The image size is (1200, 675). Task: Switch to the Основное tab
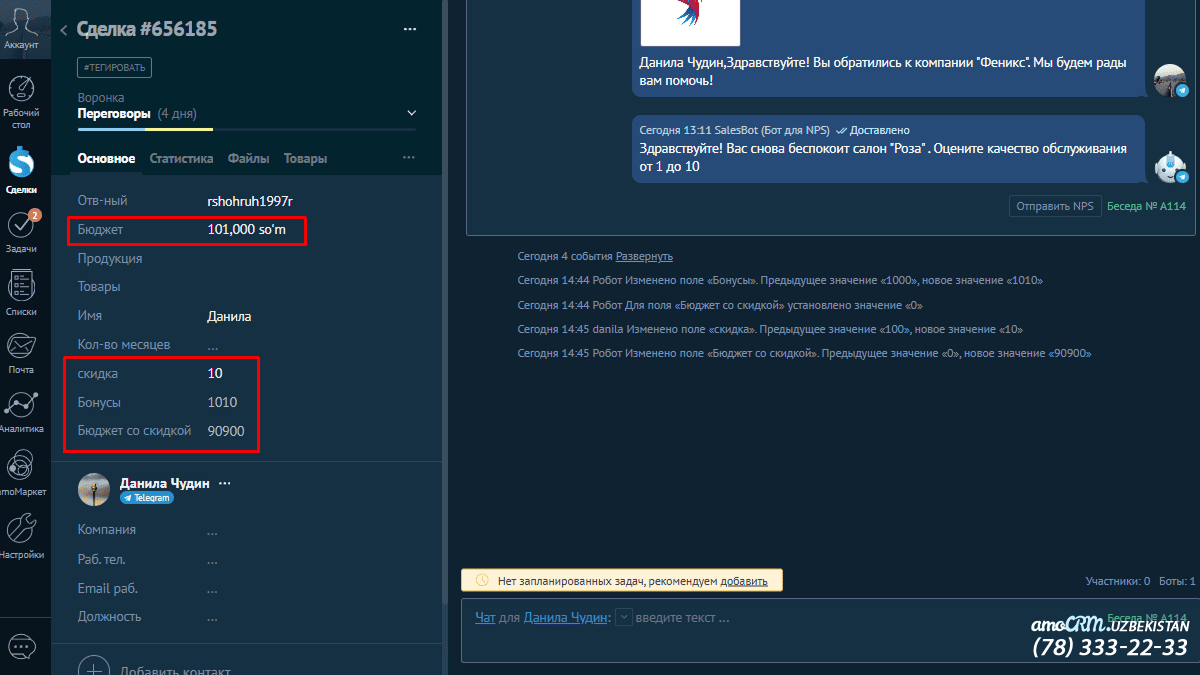(x=106, y=158)
